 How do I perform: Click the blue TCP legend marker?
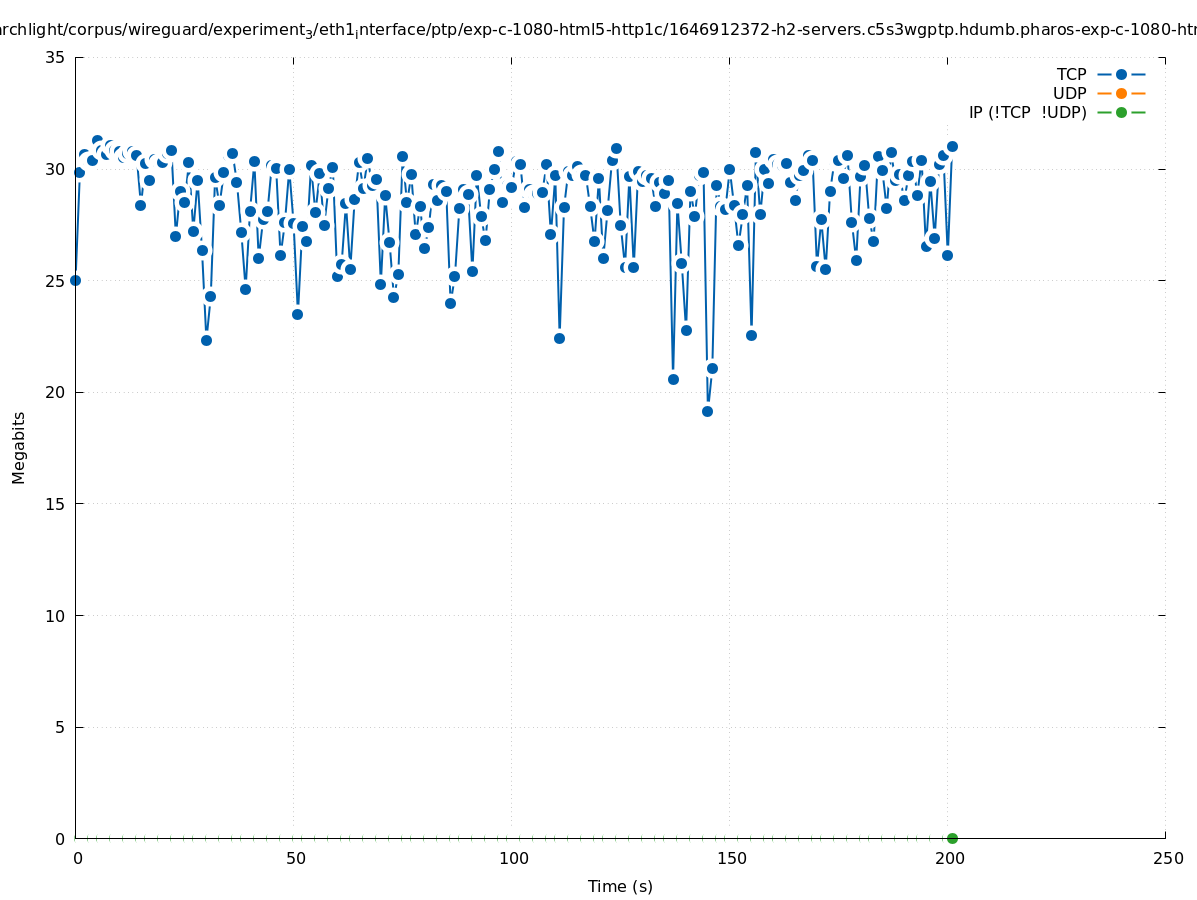coord(1121,74)
